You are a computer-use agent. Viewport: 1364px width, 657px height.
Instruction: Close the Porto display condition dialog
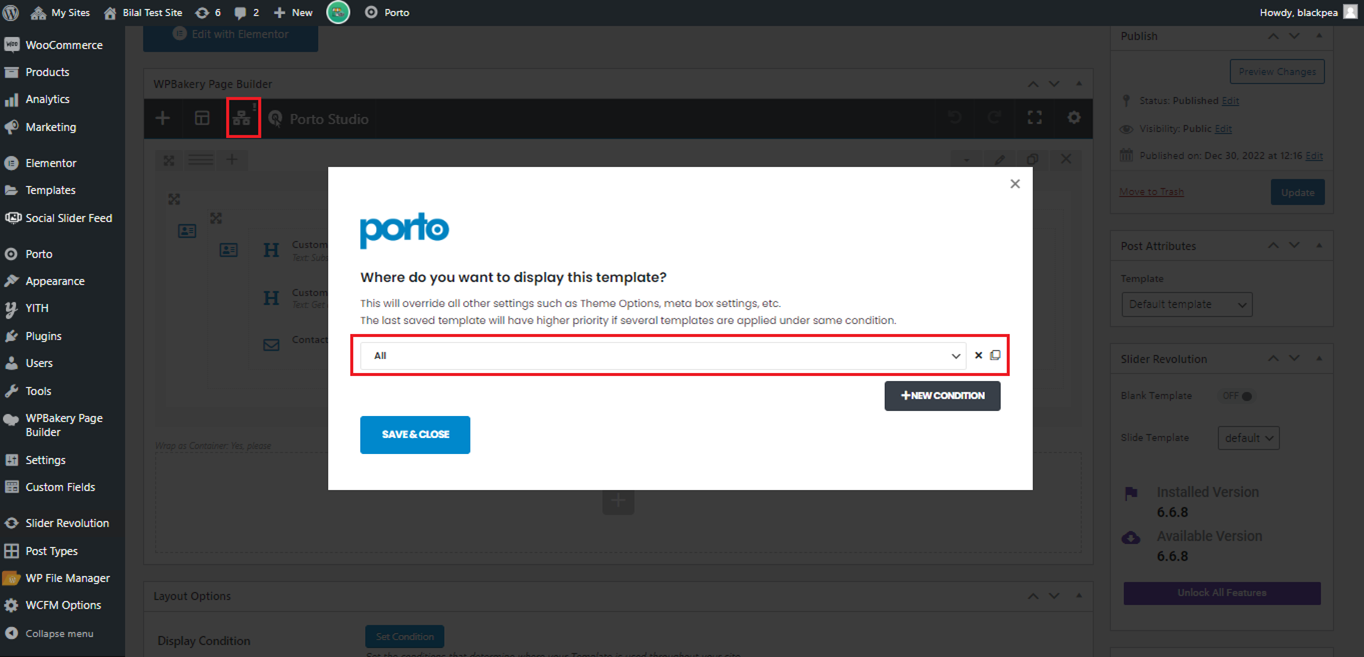1015,184
